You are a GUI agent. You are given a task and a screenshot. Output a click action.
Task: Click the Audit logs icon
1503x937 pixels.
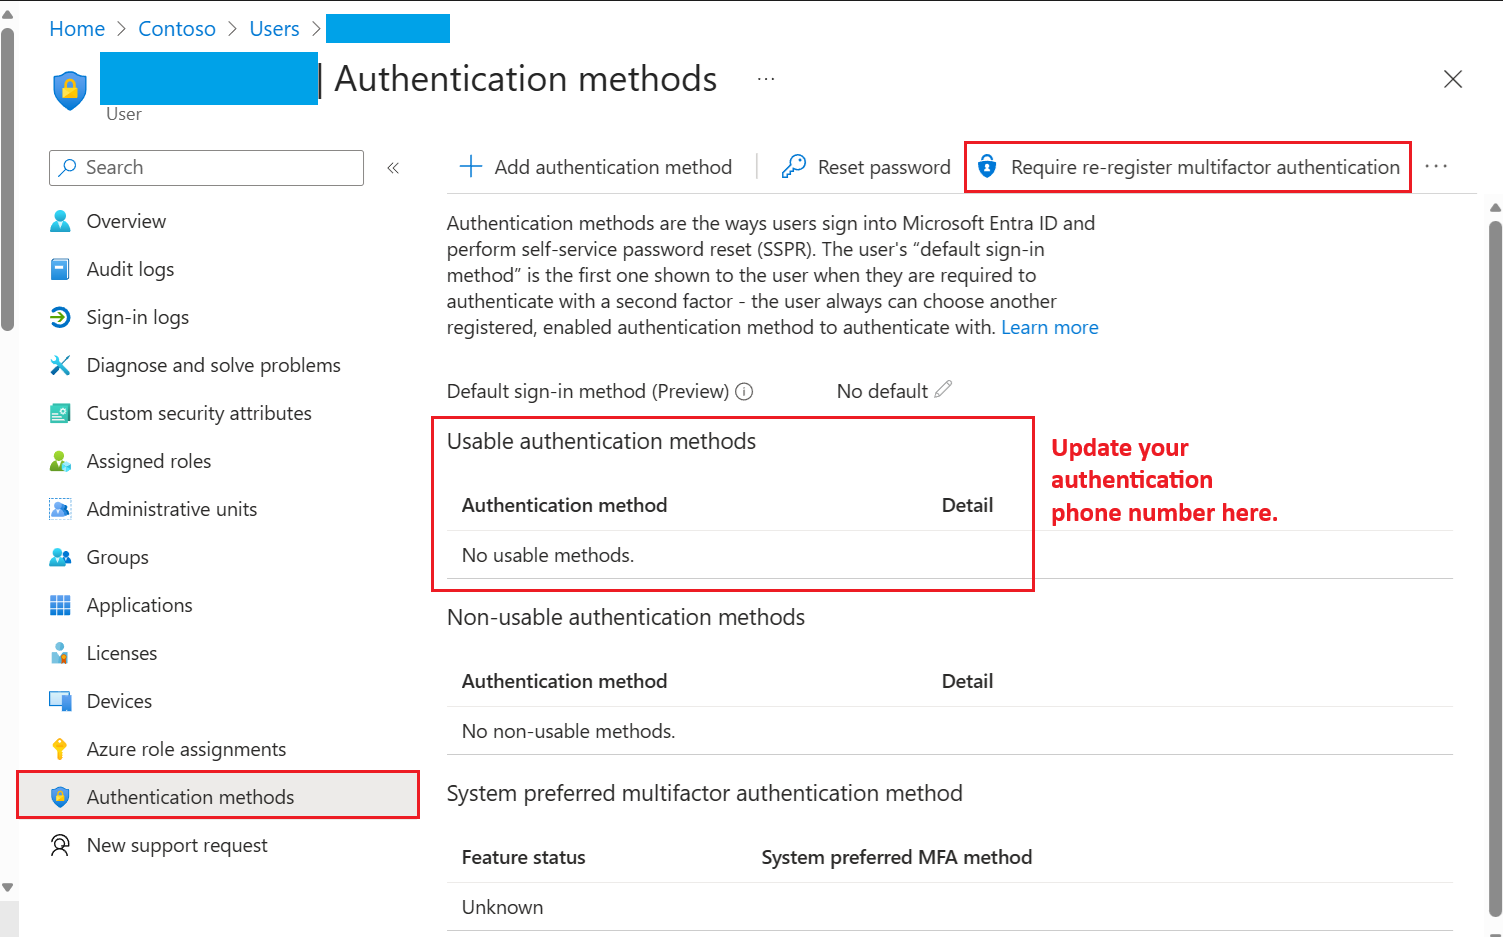[60, 269]
